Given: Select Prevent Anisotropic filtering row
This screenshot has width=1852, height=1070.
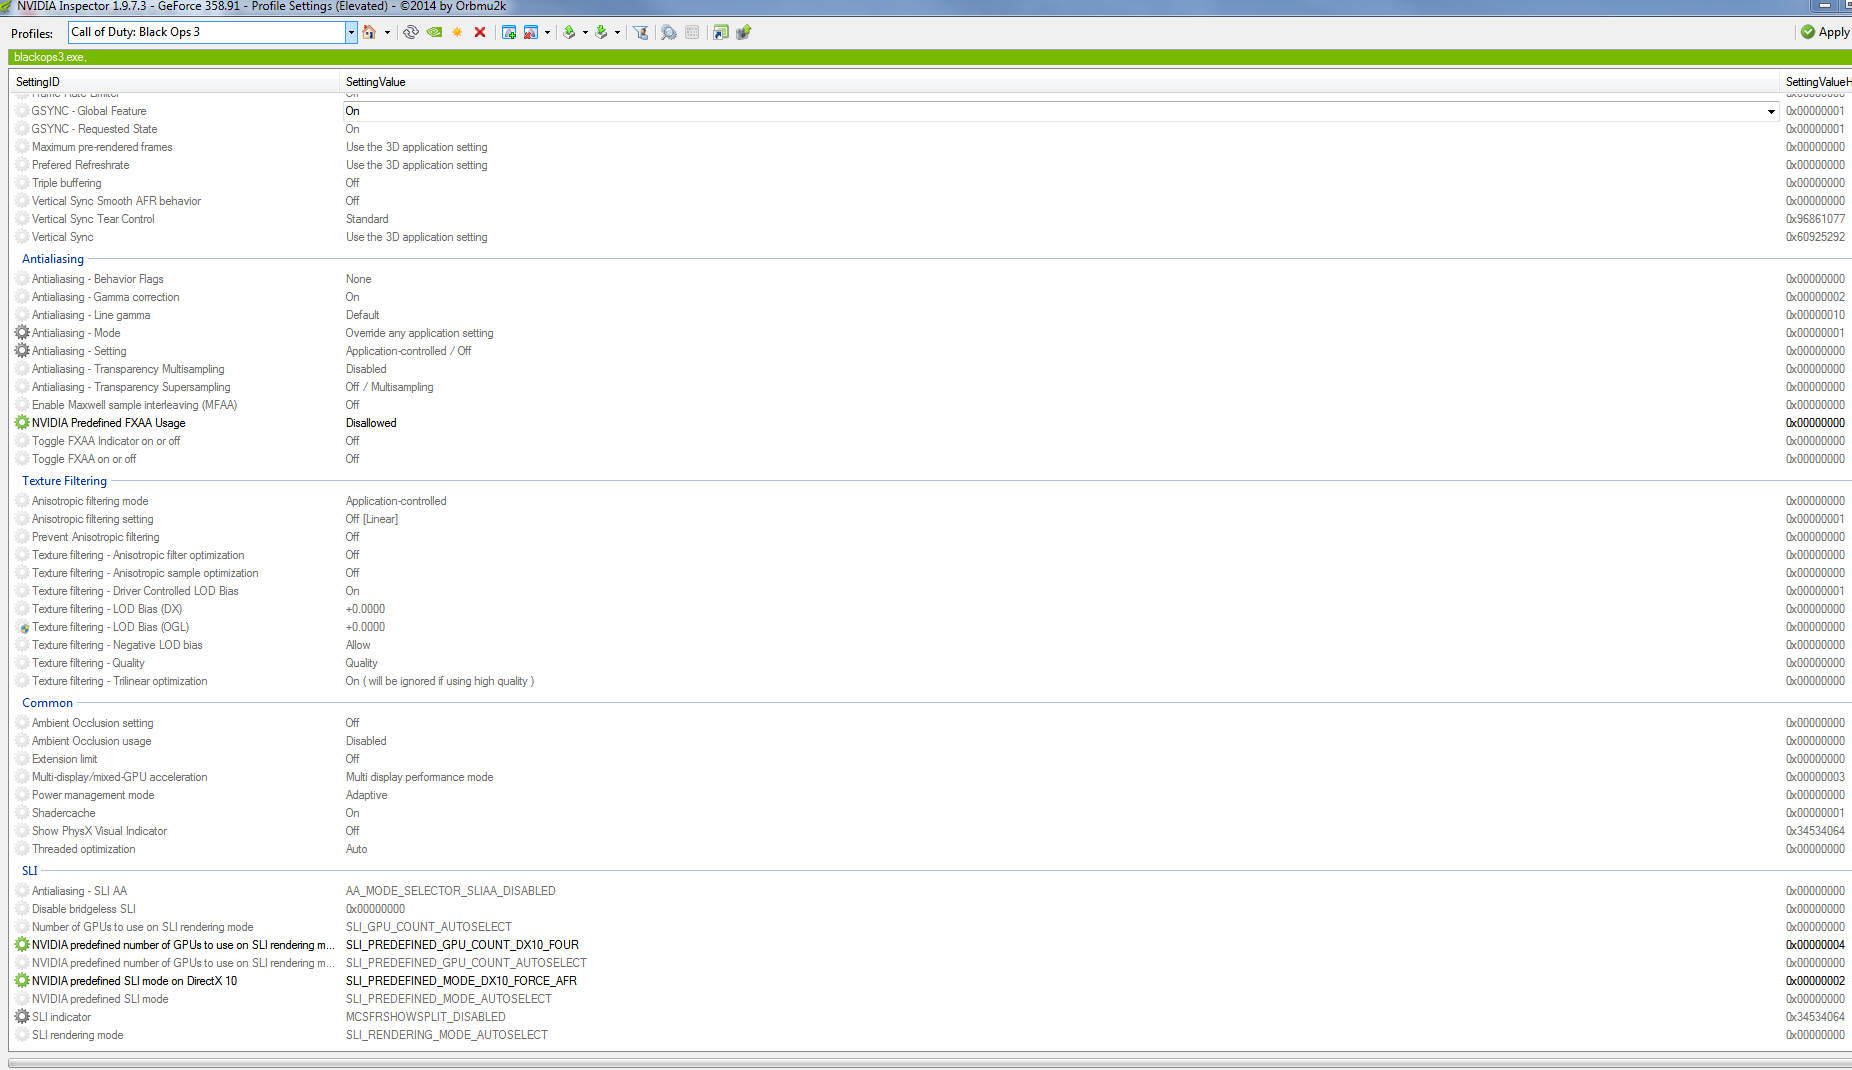Looking at the screenshot, I should tap(930, 537).
